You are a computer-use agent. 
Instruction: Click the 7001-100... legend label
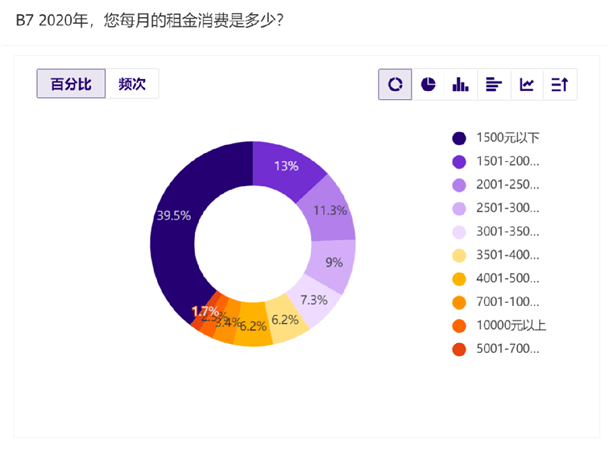(508, 302)
